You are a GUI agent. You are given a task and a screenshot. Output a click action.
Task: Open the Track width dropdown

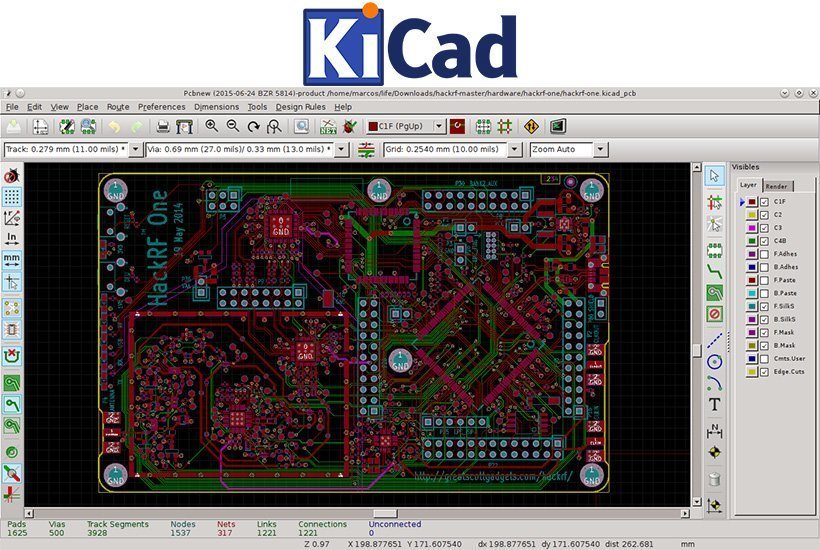[135, 150]
